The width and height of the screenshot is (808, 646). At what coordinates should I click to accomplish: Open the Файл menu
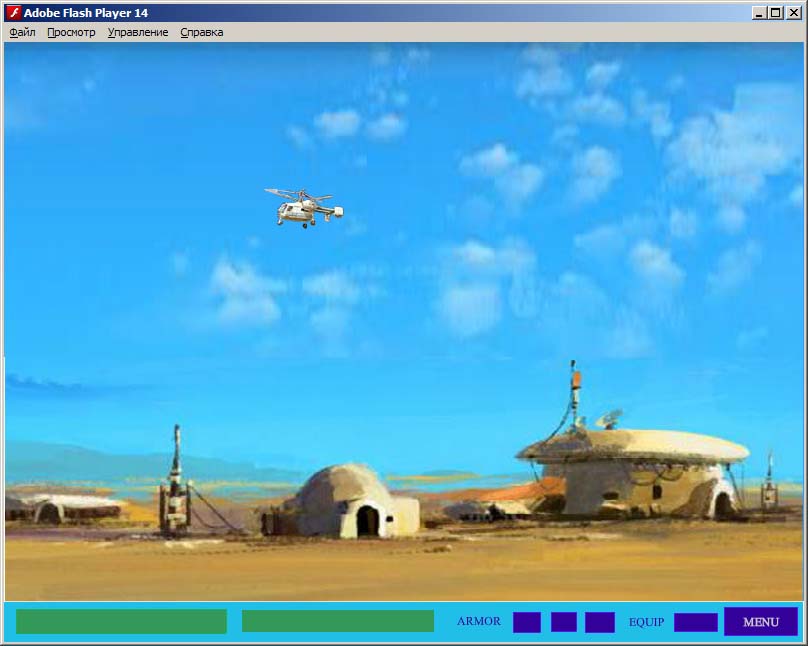pos(22,32)
